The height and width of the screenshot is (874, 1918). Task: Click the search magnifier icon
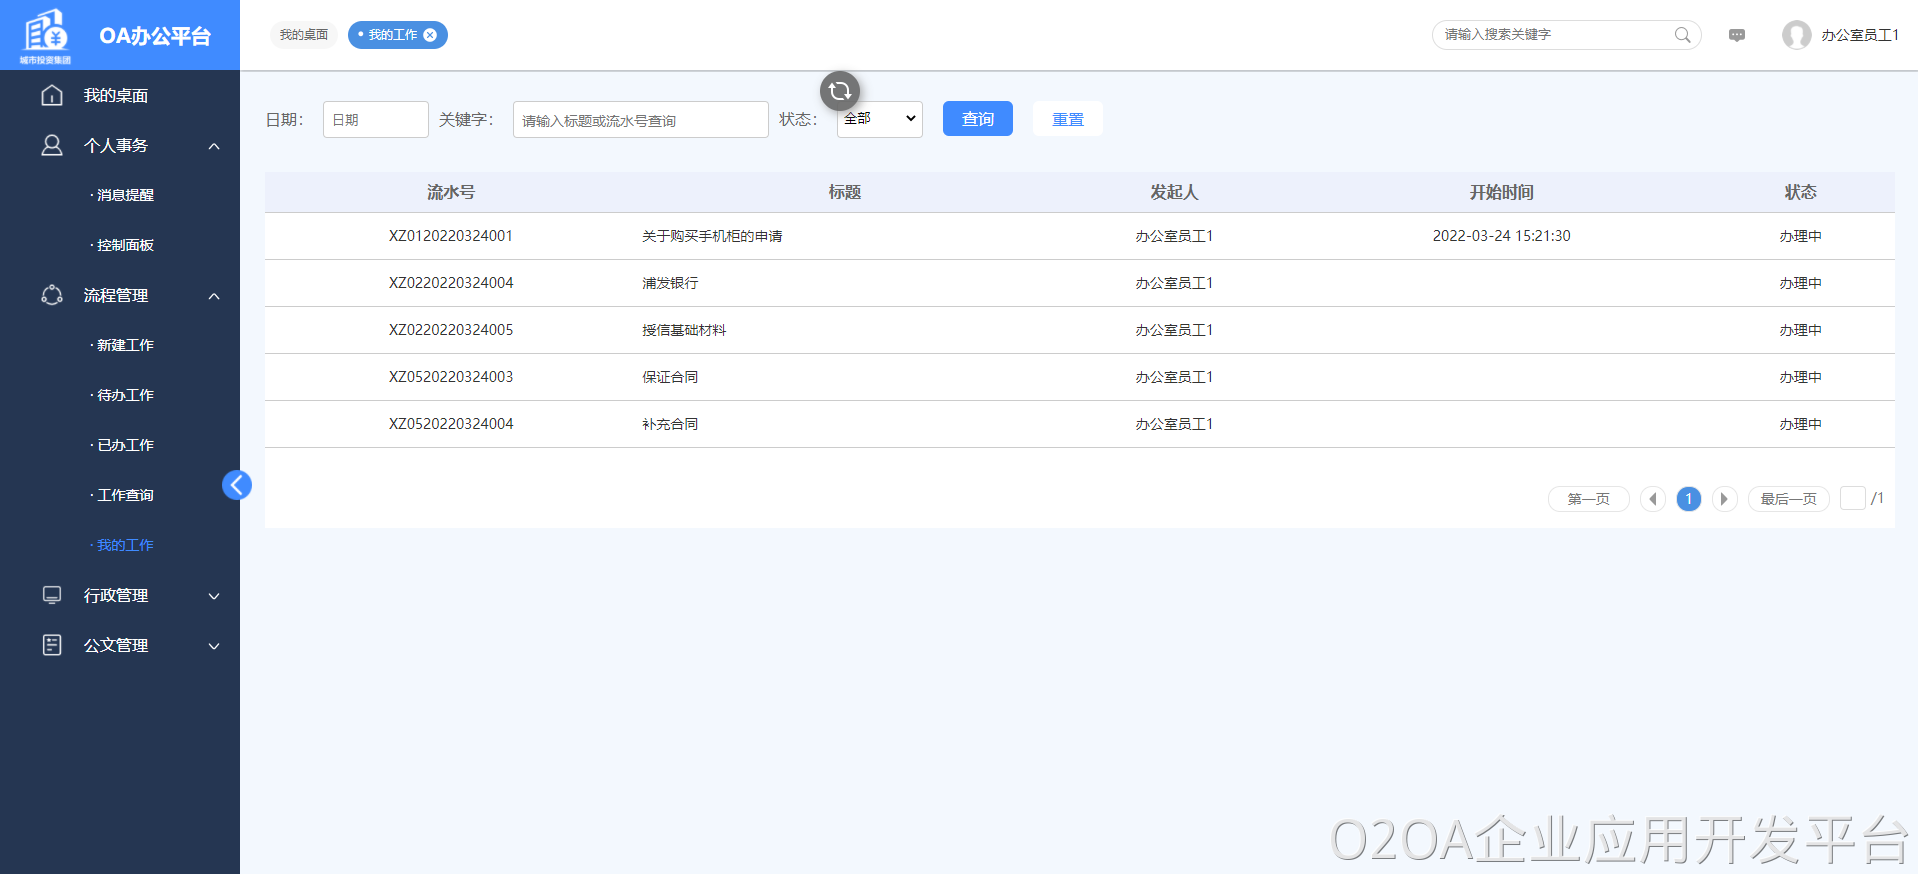pyautogui.click(x=1683, y=35)
